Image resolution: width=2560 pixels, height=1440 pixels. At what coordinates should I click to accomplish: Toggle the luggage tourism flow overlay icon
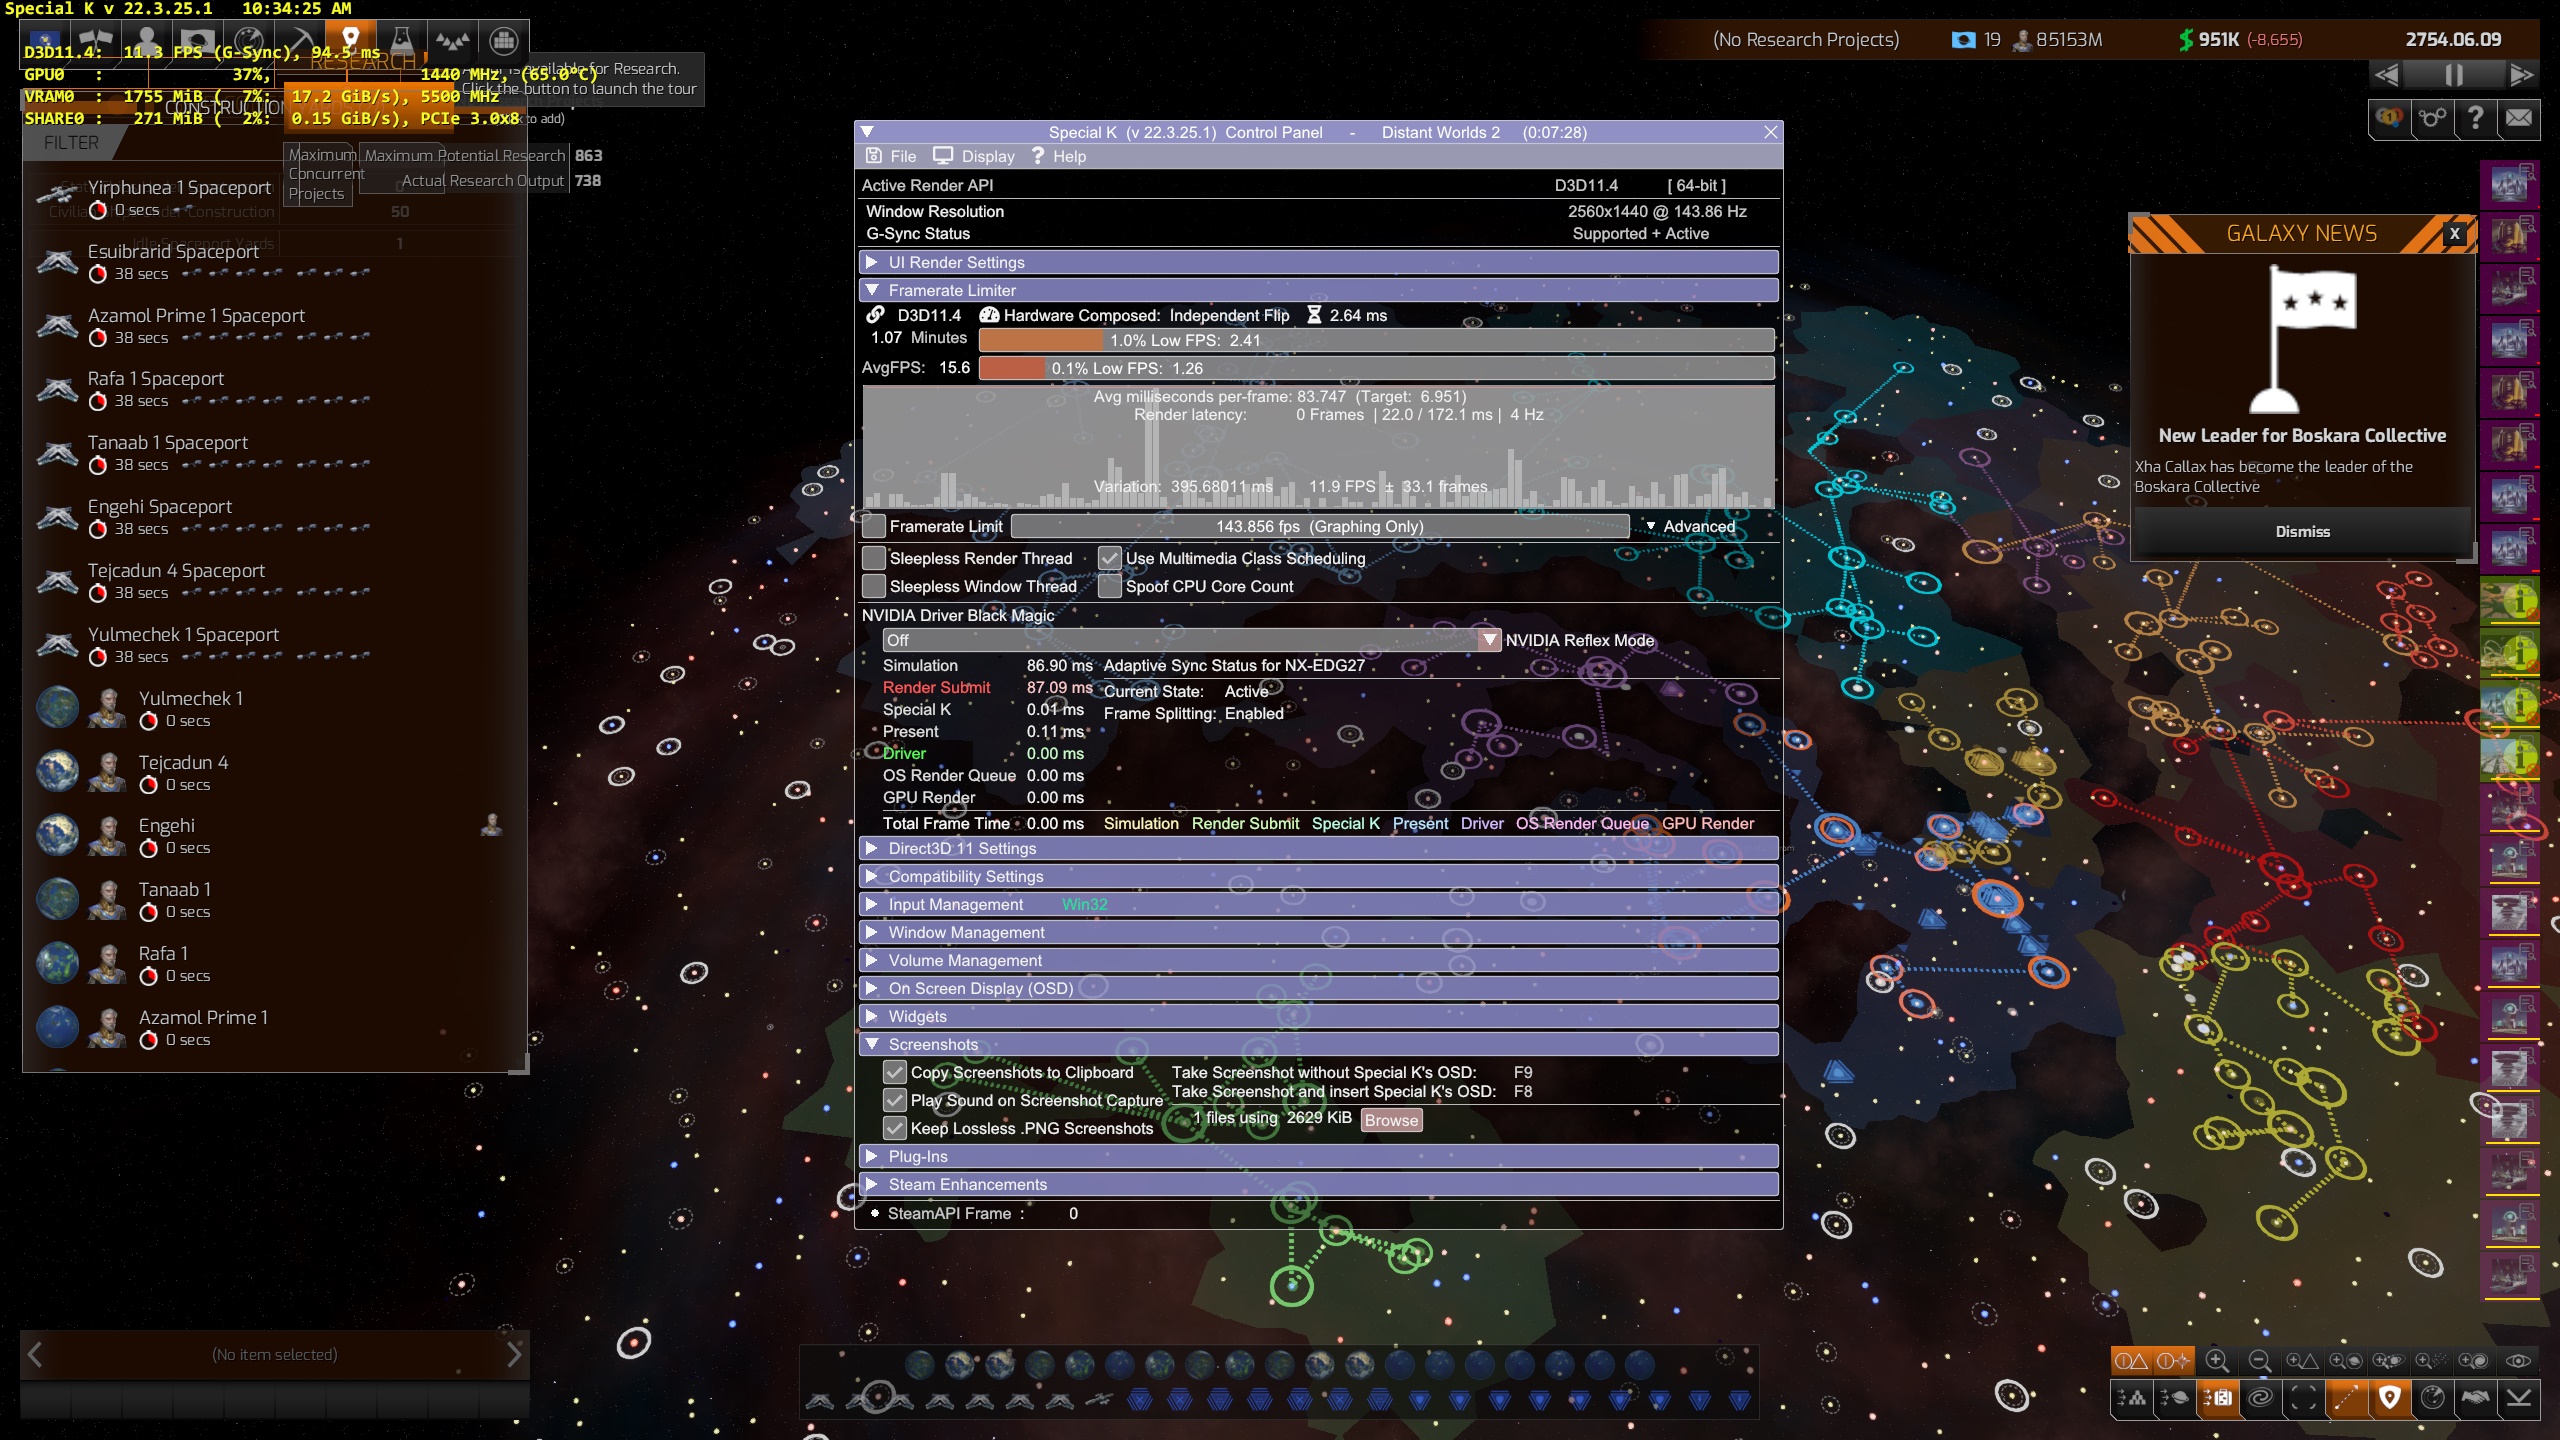[x=2217, y=1397]
